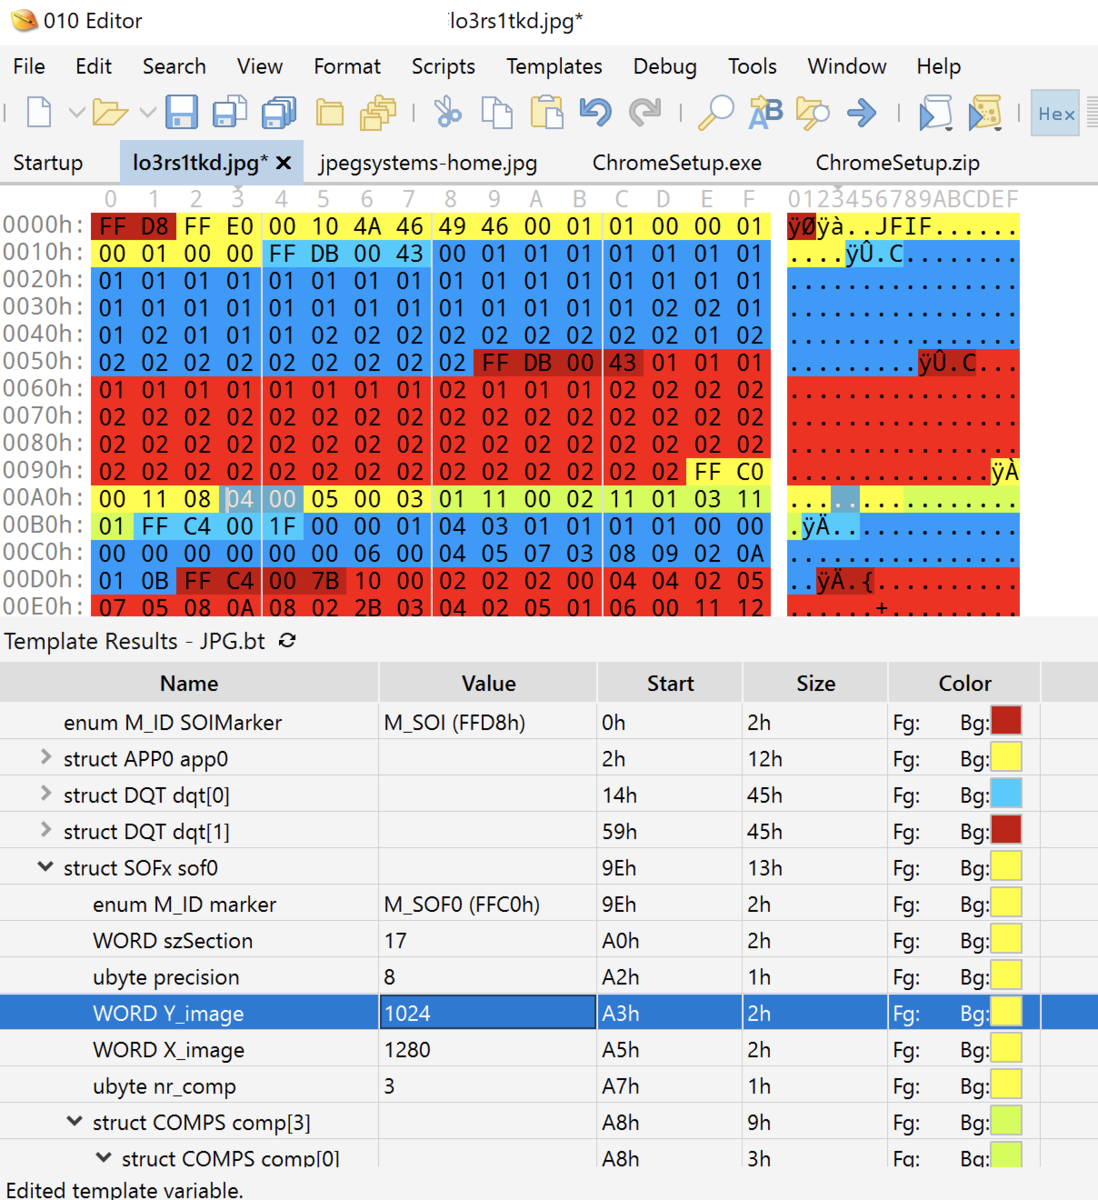Click the Find in Files icon
1098x1200 pixels.
pyautogui.click(x=813, y=112)
